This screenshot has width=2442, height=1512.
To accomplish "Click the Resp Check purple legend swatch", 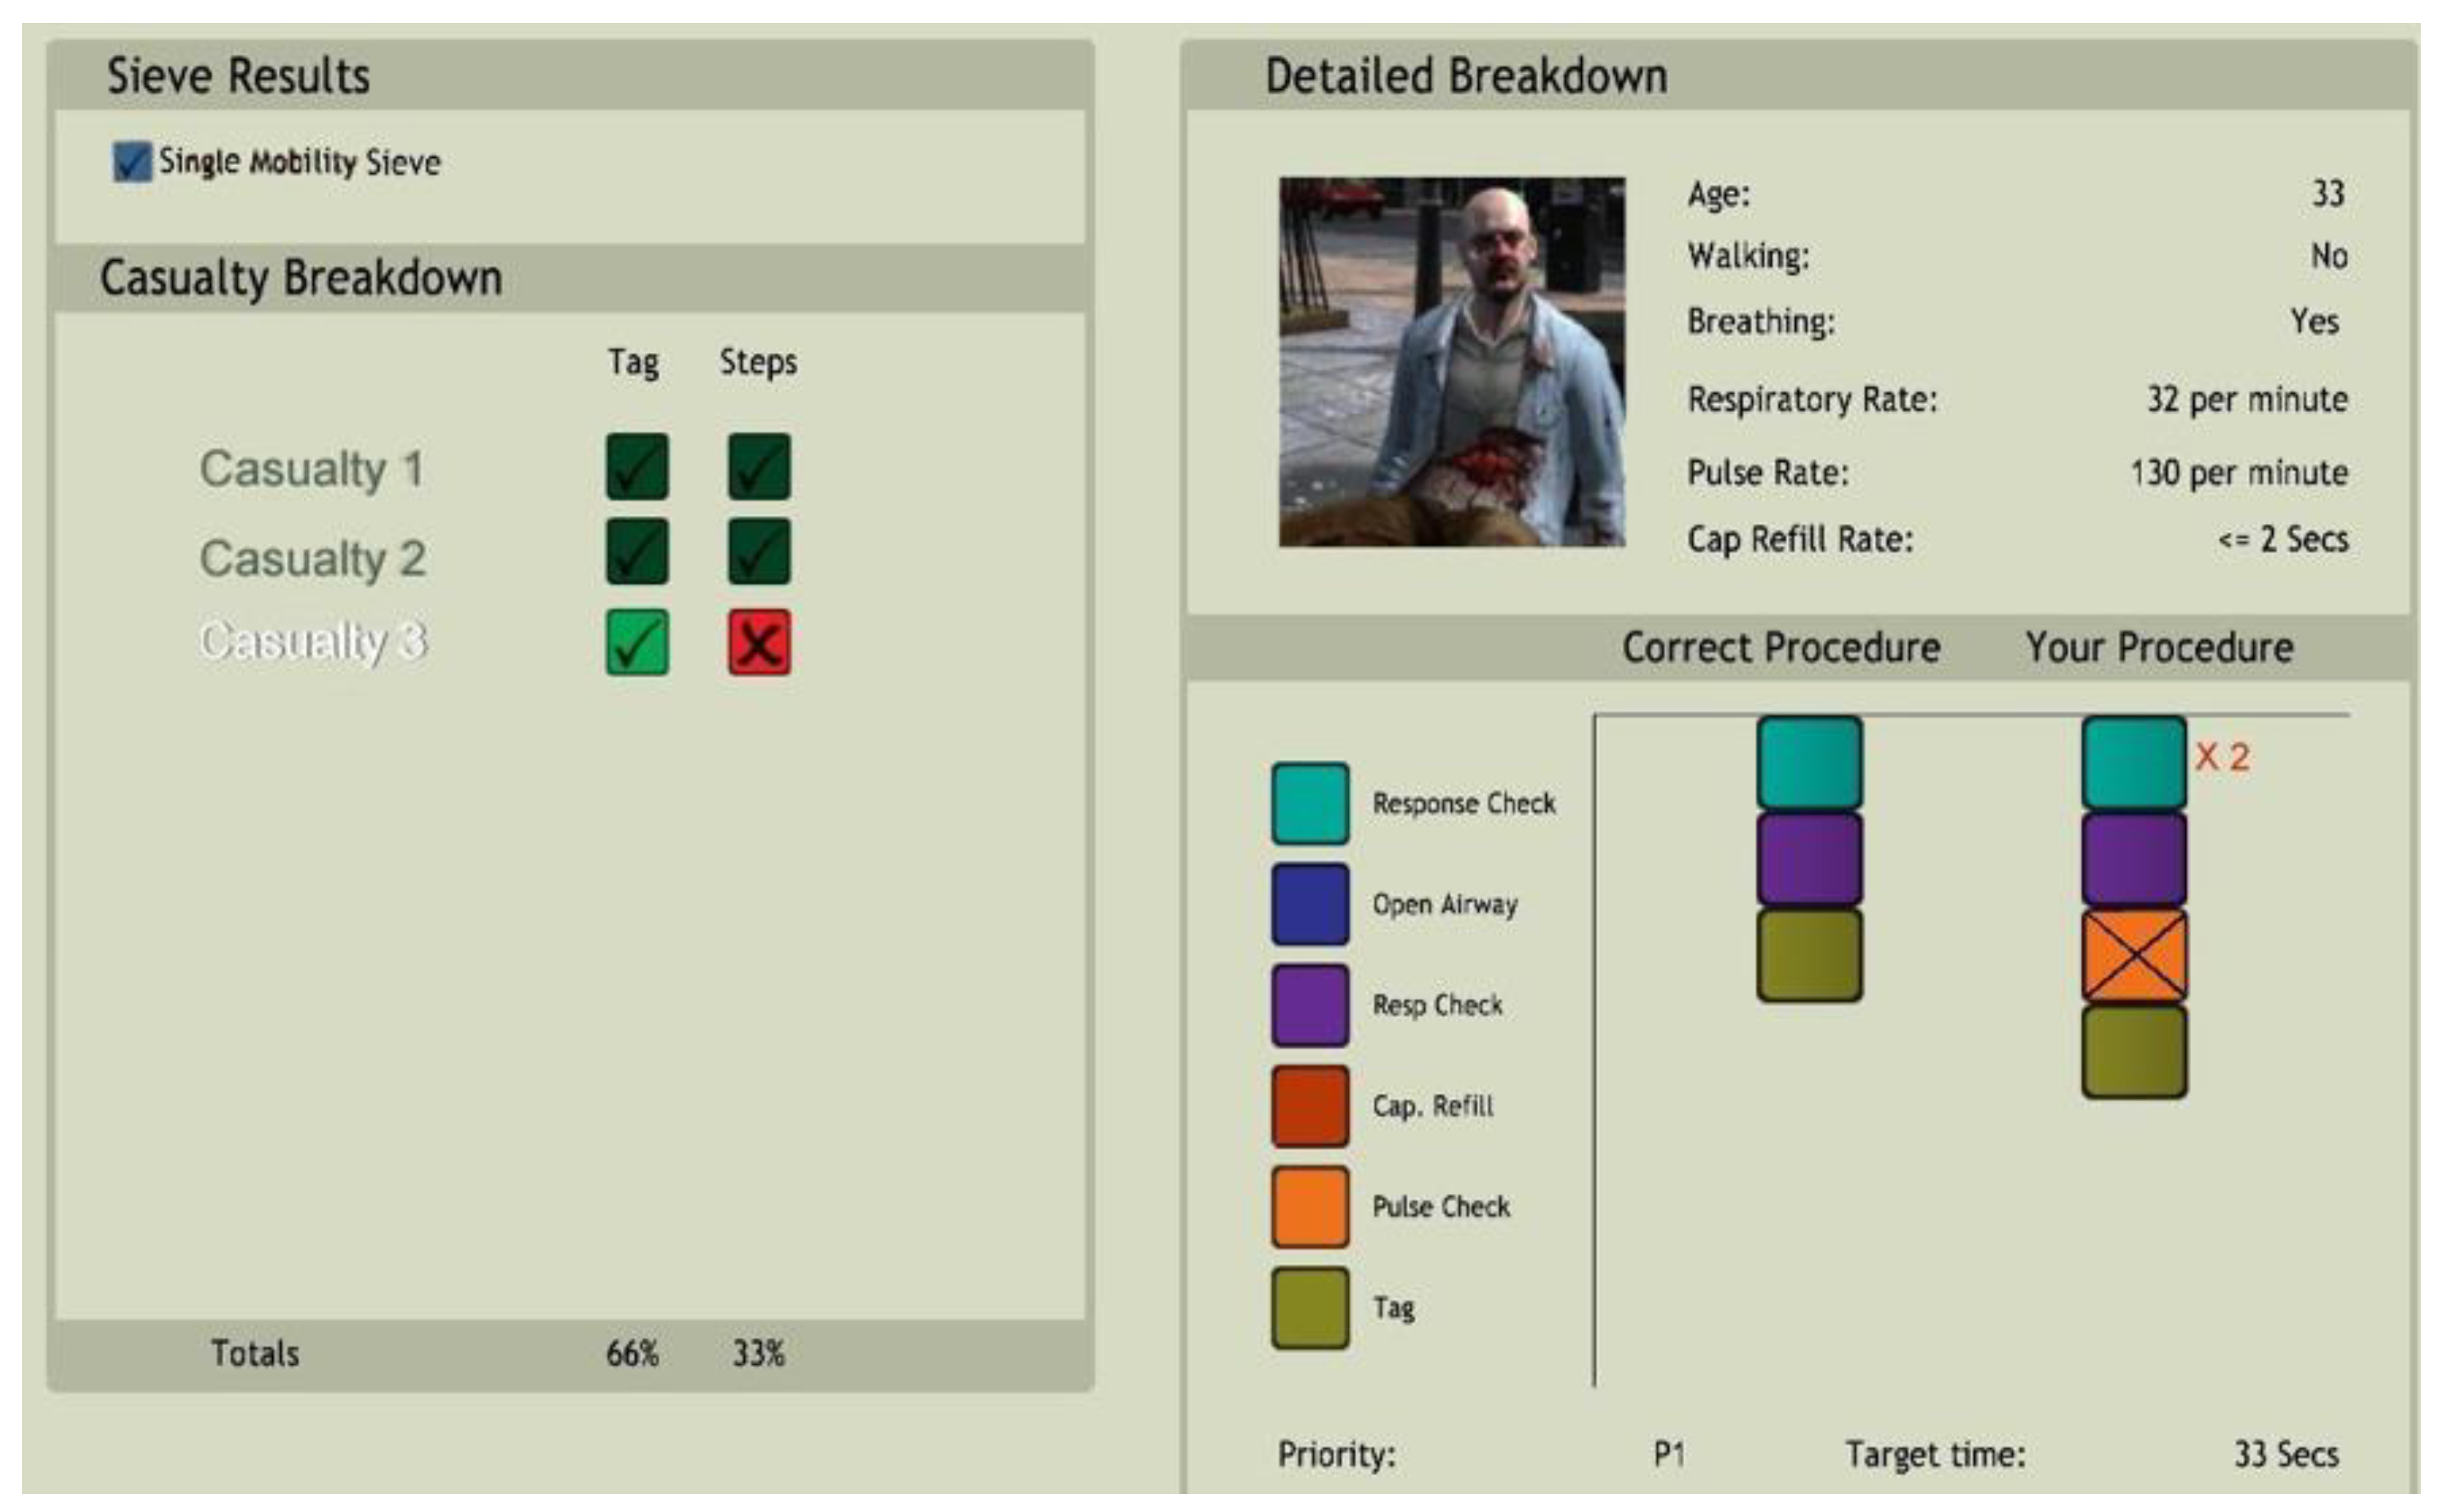I will point(1310,1005).
